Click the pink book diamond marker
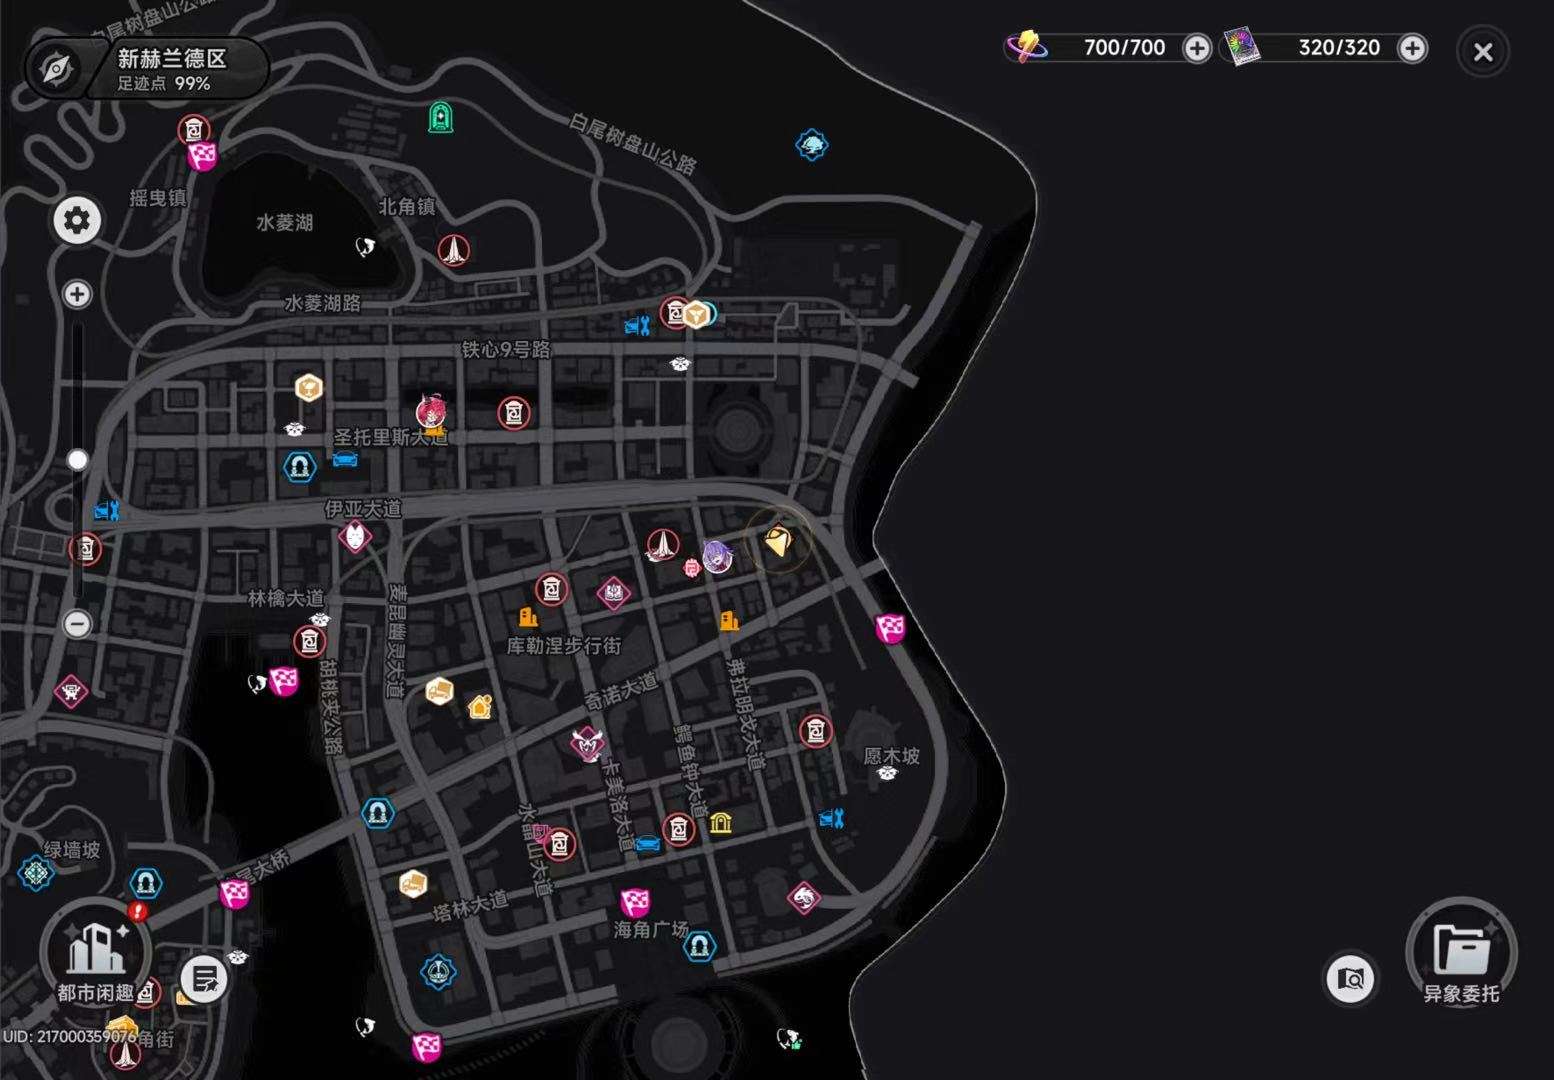1554x1080 pixels. coord(613,593)
